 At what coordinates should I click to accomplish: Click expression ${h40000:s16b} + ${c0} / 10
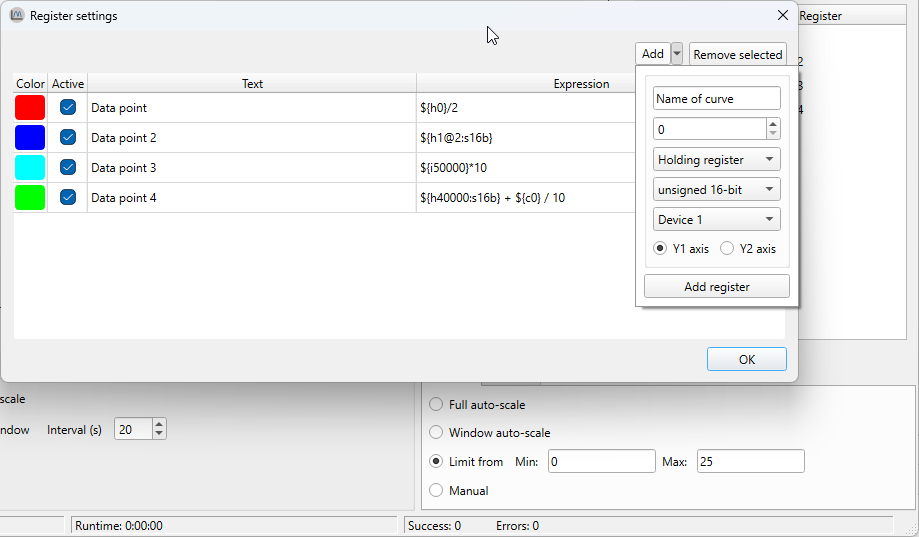pos(493,198)
